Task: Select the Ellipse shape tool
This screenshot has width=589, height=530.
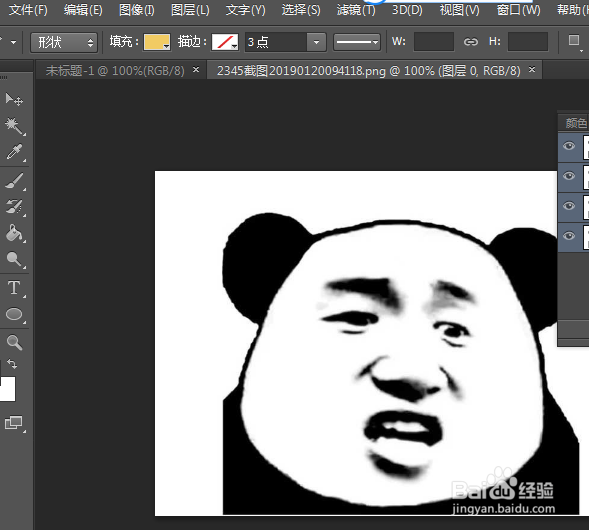Action: 14,314
